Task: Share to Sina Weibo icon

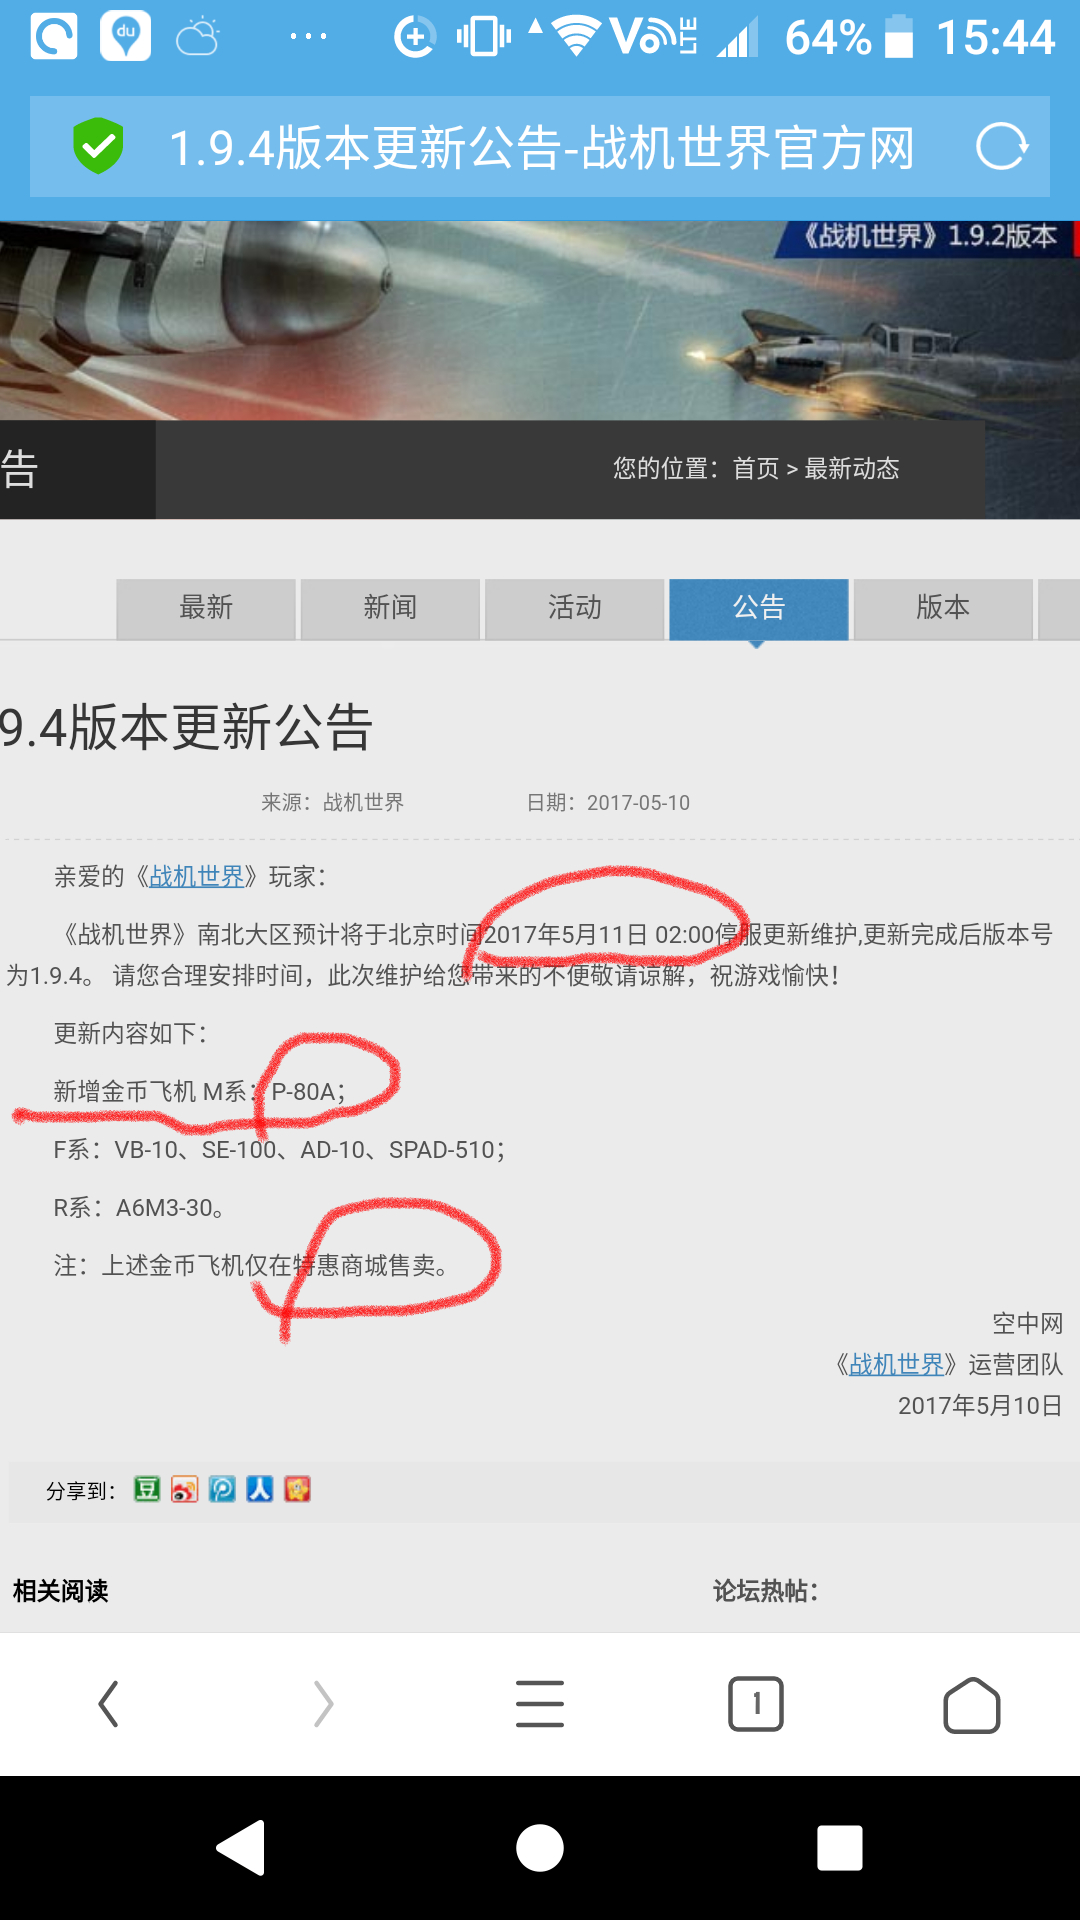Action: (185, 1490)
